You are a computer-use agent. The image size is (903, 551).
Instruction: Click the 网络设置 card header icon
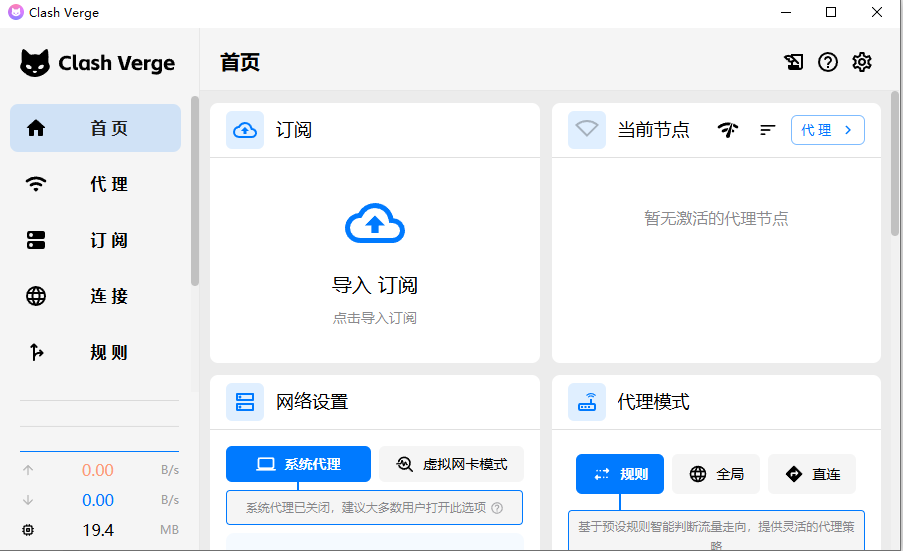(245, 402)
